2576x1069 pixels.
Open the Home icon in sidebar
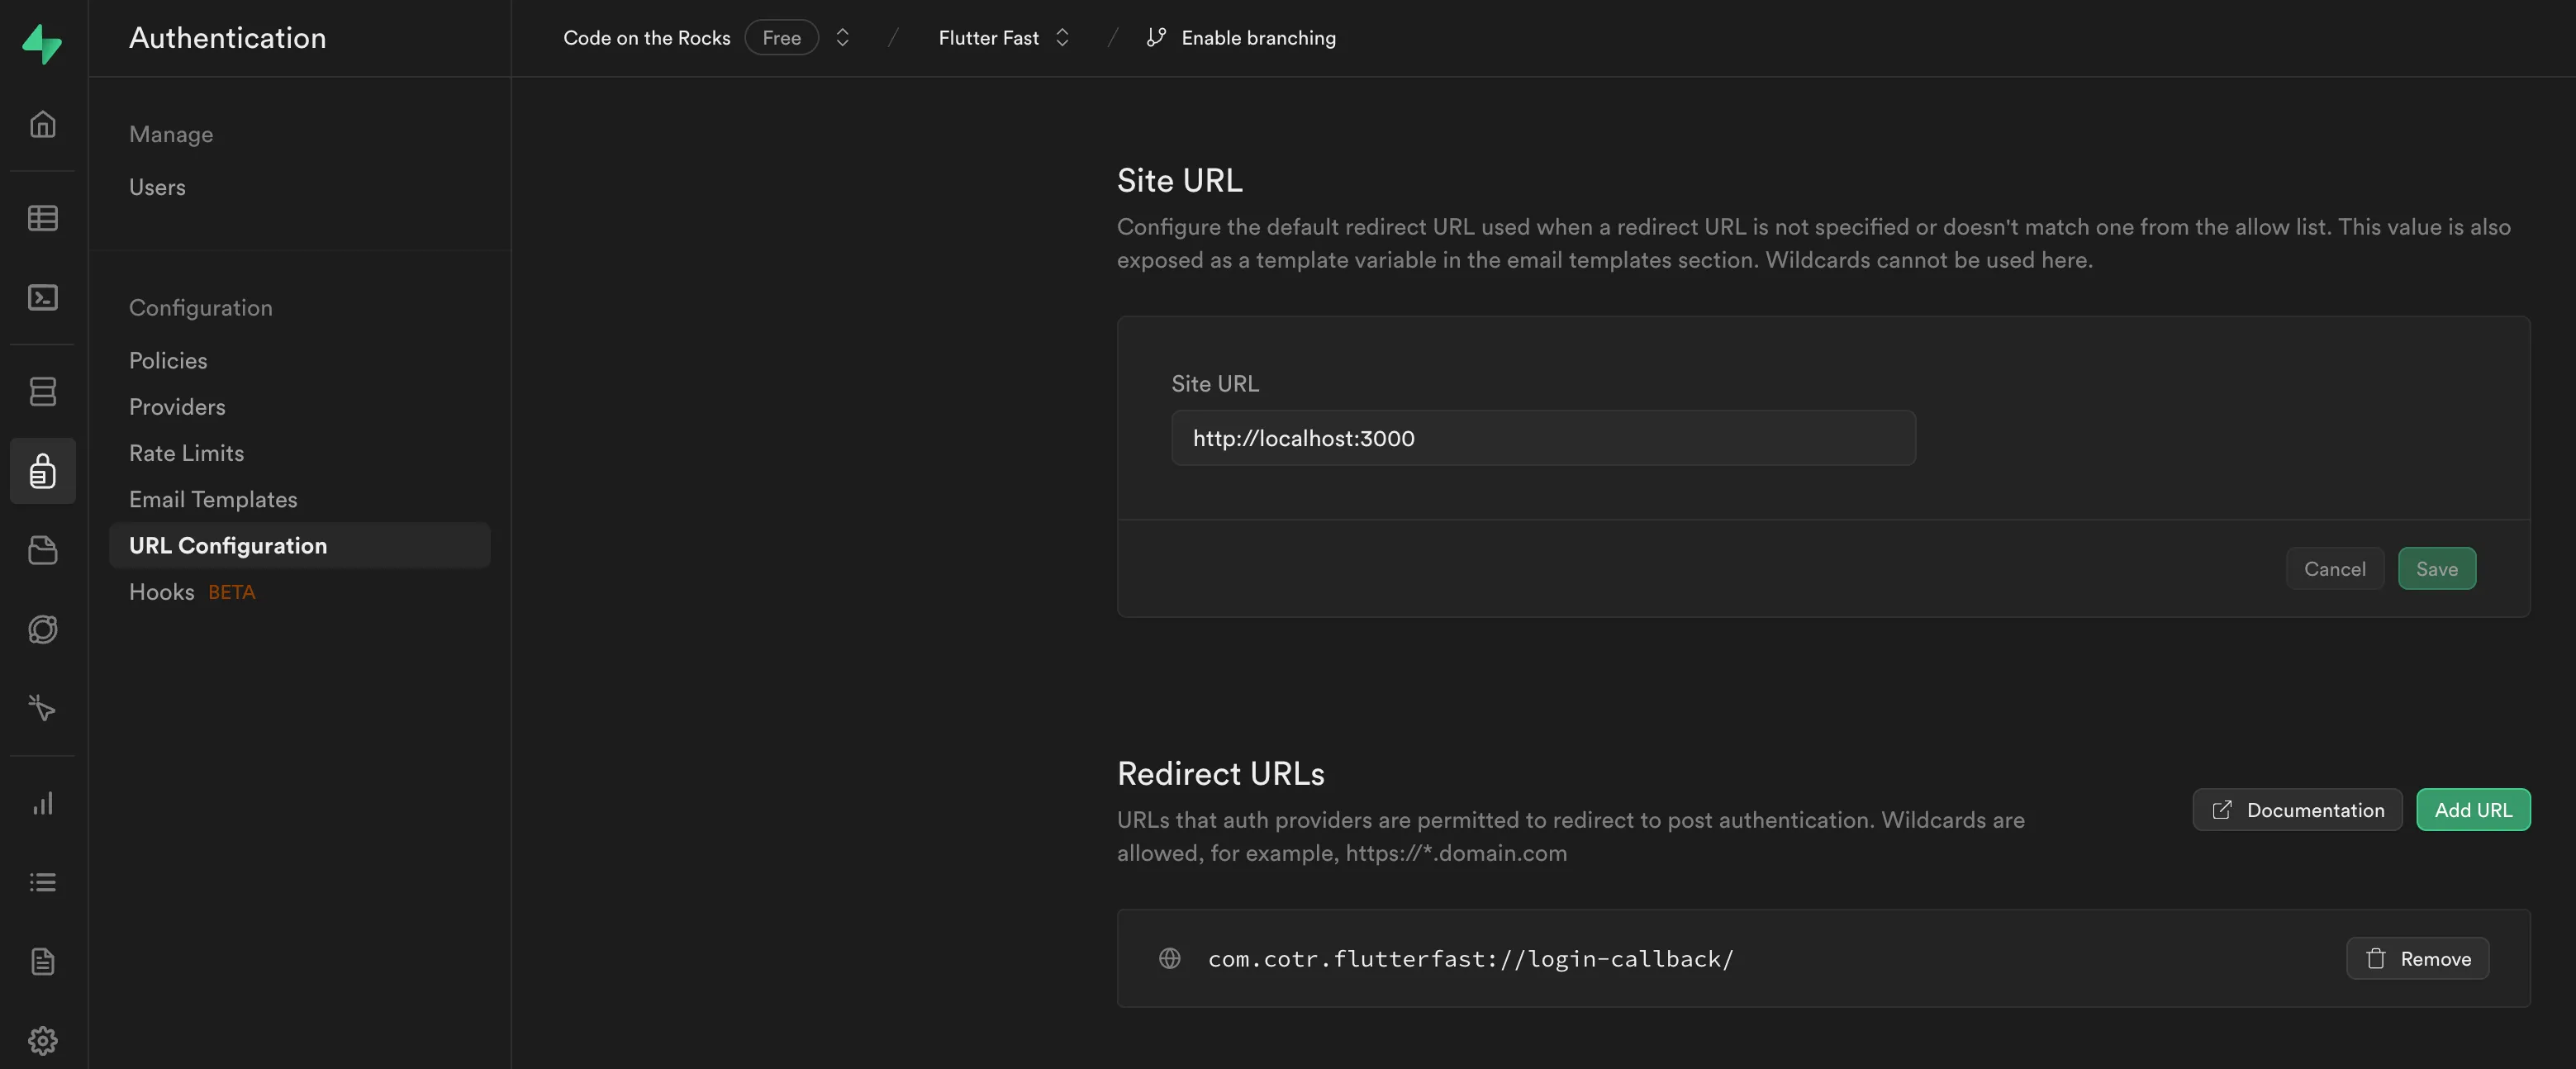tap(42, 124)
